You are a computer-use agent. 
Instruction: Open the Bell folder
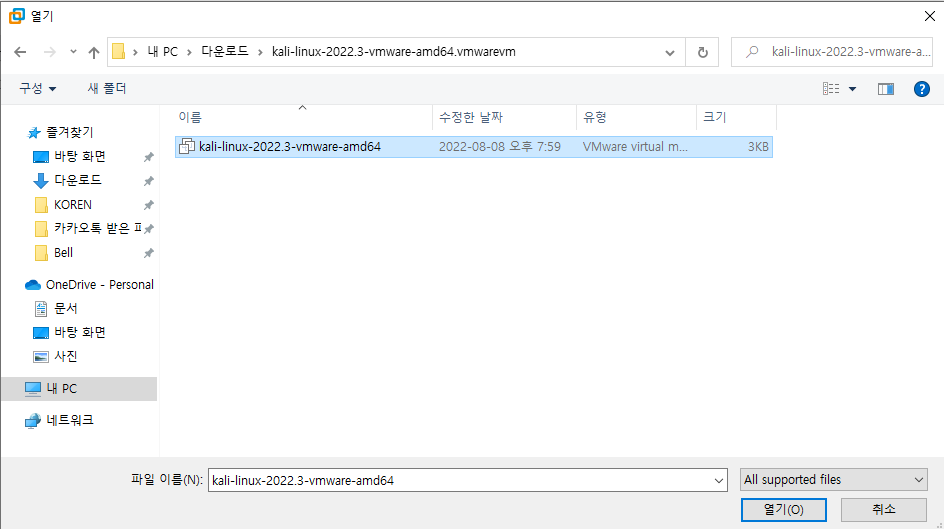(x=63, y=253)
